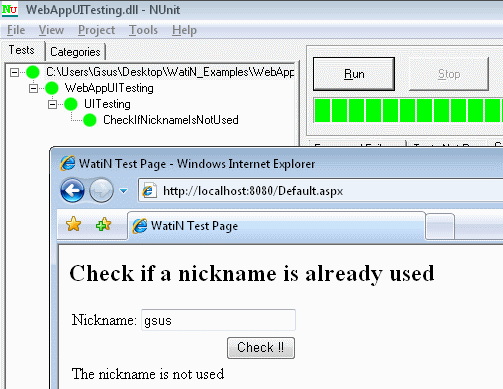Click green status circle beside WebAppUITesting
Image resolution: width=503 pixels, height=389 pixels.
point(52,88)
